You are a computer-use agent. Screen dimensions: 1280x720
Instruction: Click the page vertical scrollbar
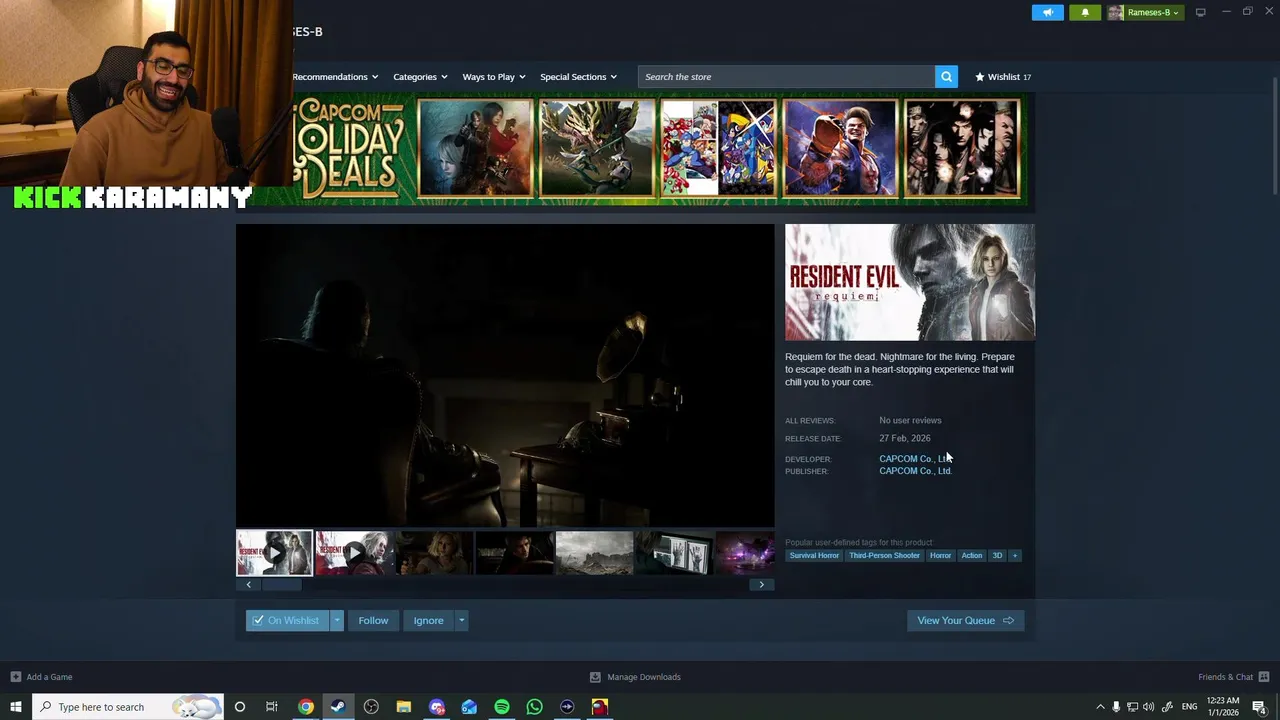click(1274, 135)
